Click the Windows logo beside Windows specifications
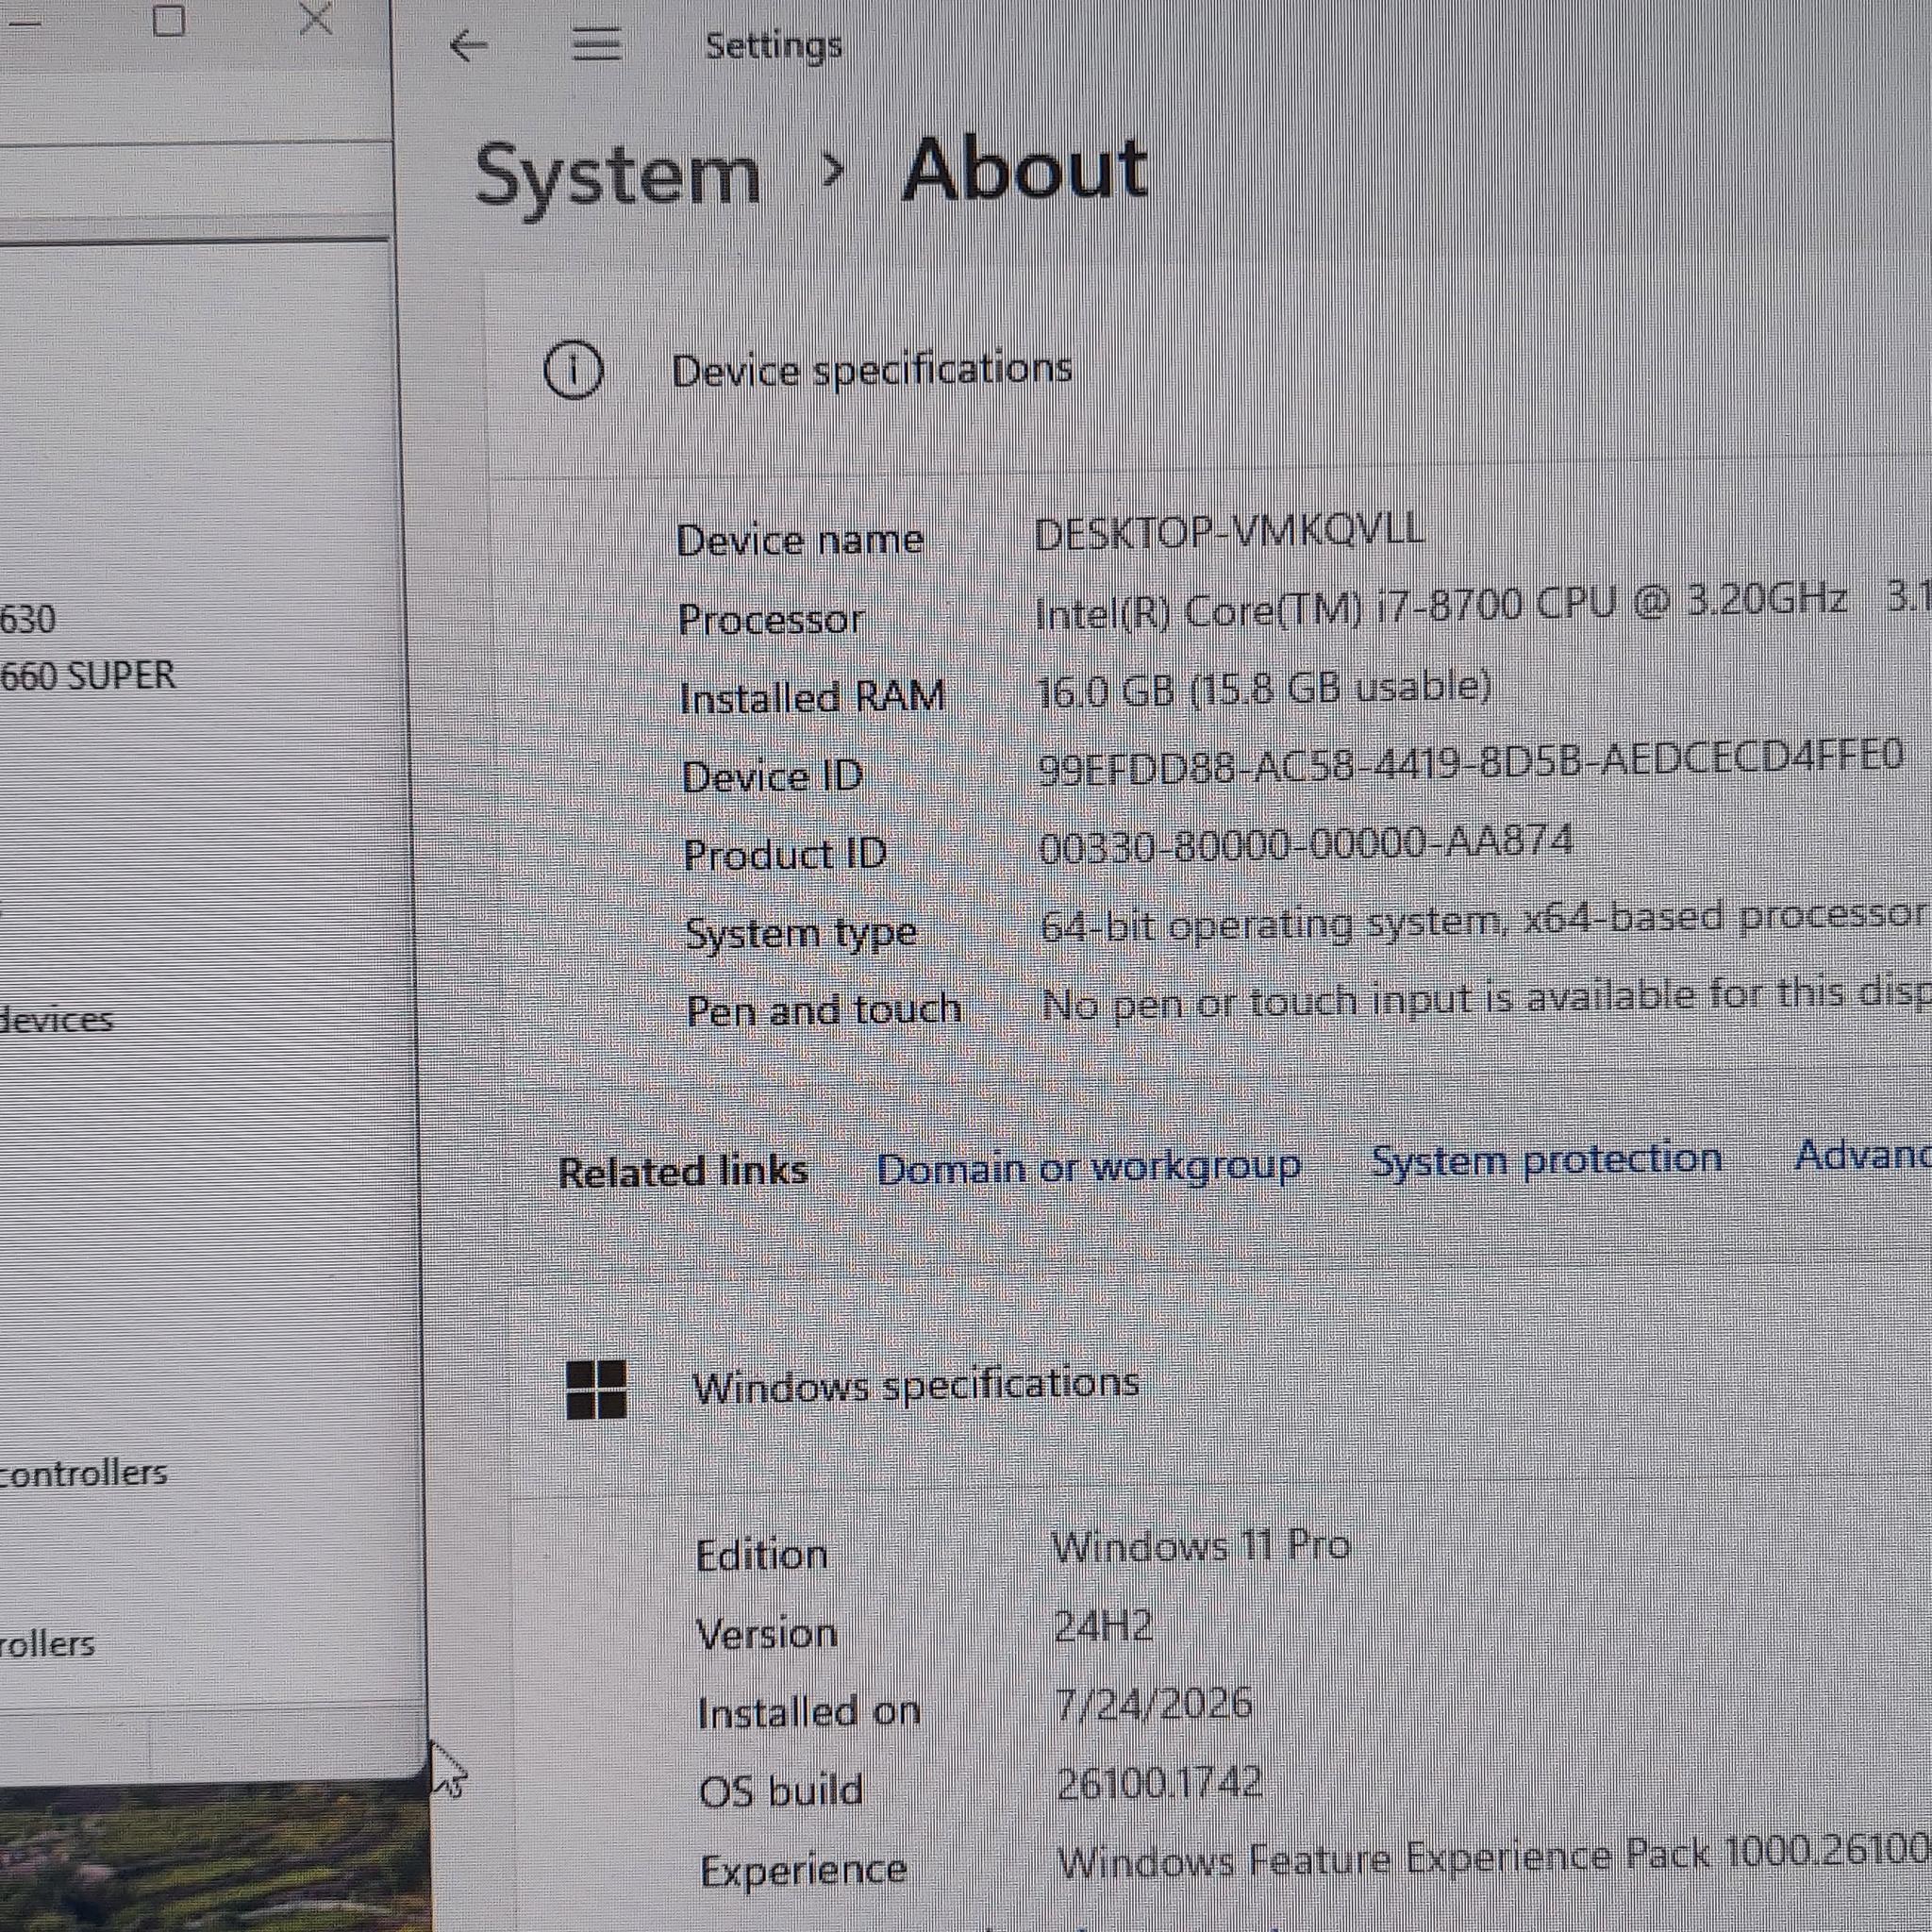The height and width of the screenshot is (1932, 1932). click(596, 1390)
